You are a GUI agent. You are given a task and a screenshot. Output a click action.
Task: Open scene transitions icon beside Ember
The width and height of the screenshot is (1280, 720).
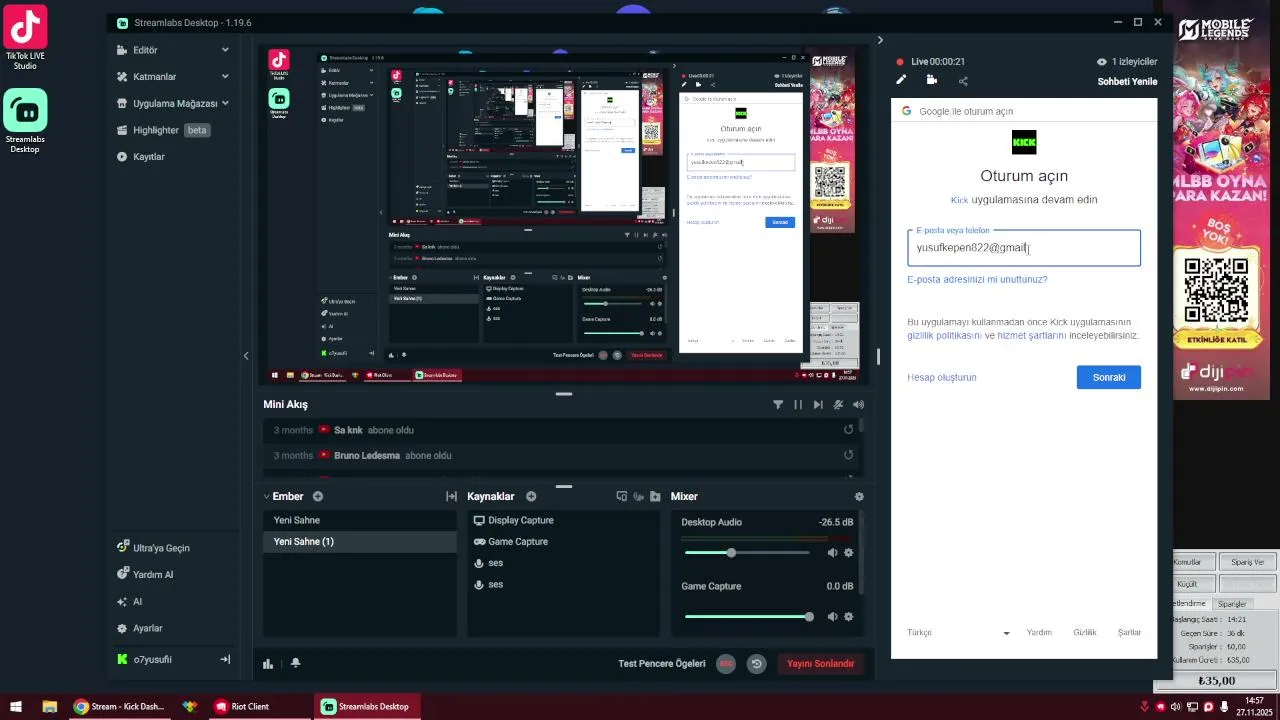[451, 496]
